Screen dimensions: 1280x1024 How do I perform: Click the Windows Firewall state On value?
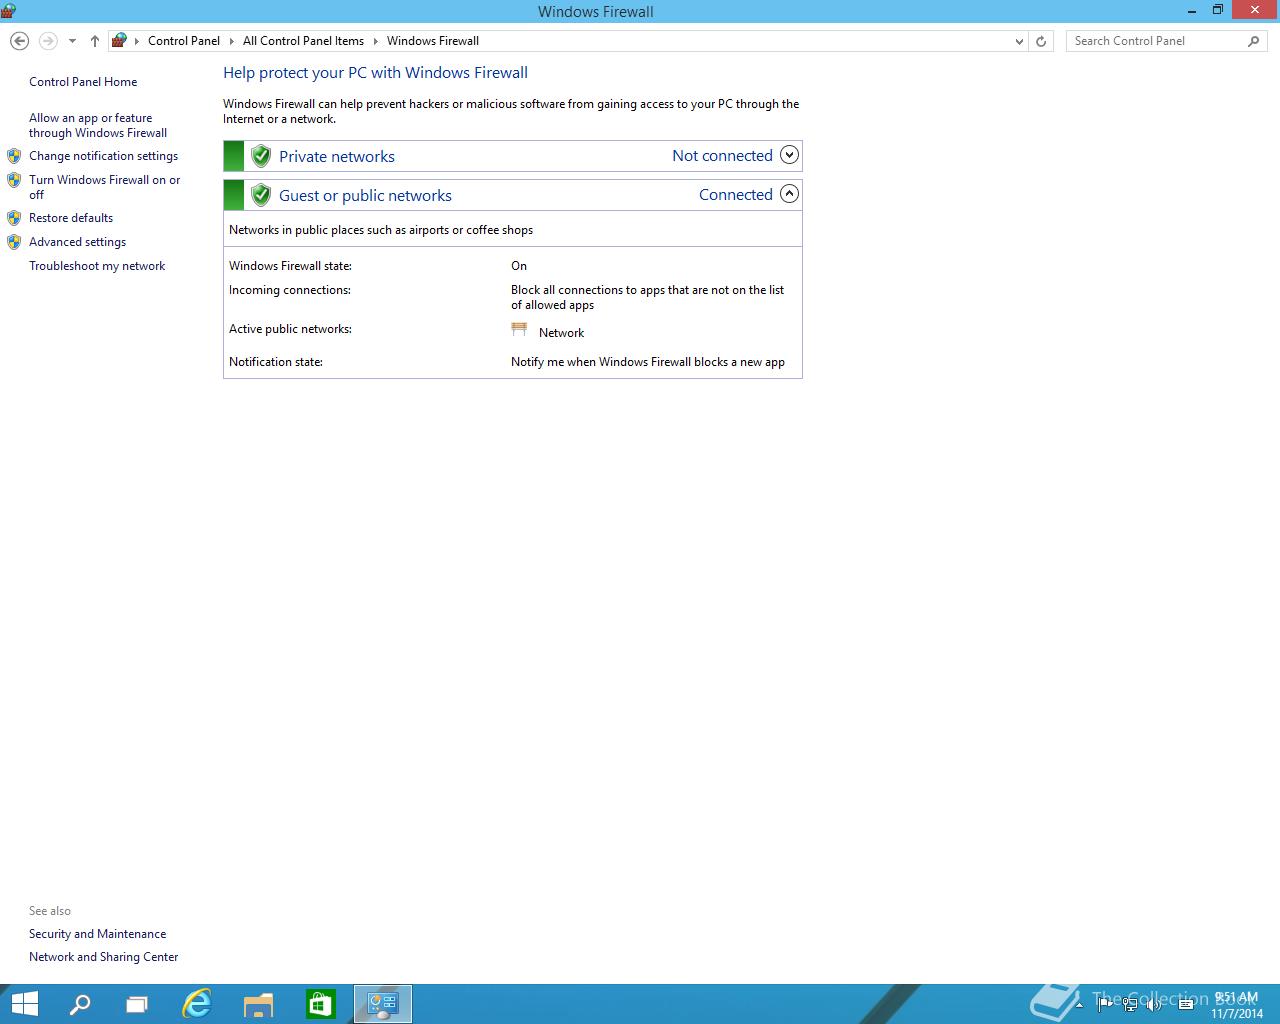click(x=519, y=266)
